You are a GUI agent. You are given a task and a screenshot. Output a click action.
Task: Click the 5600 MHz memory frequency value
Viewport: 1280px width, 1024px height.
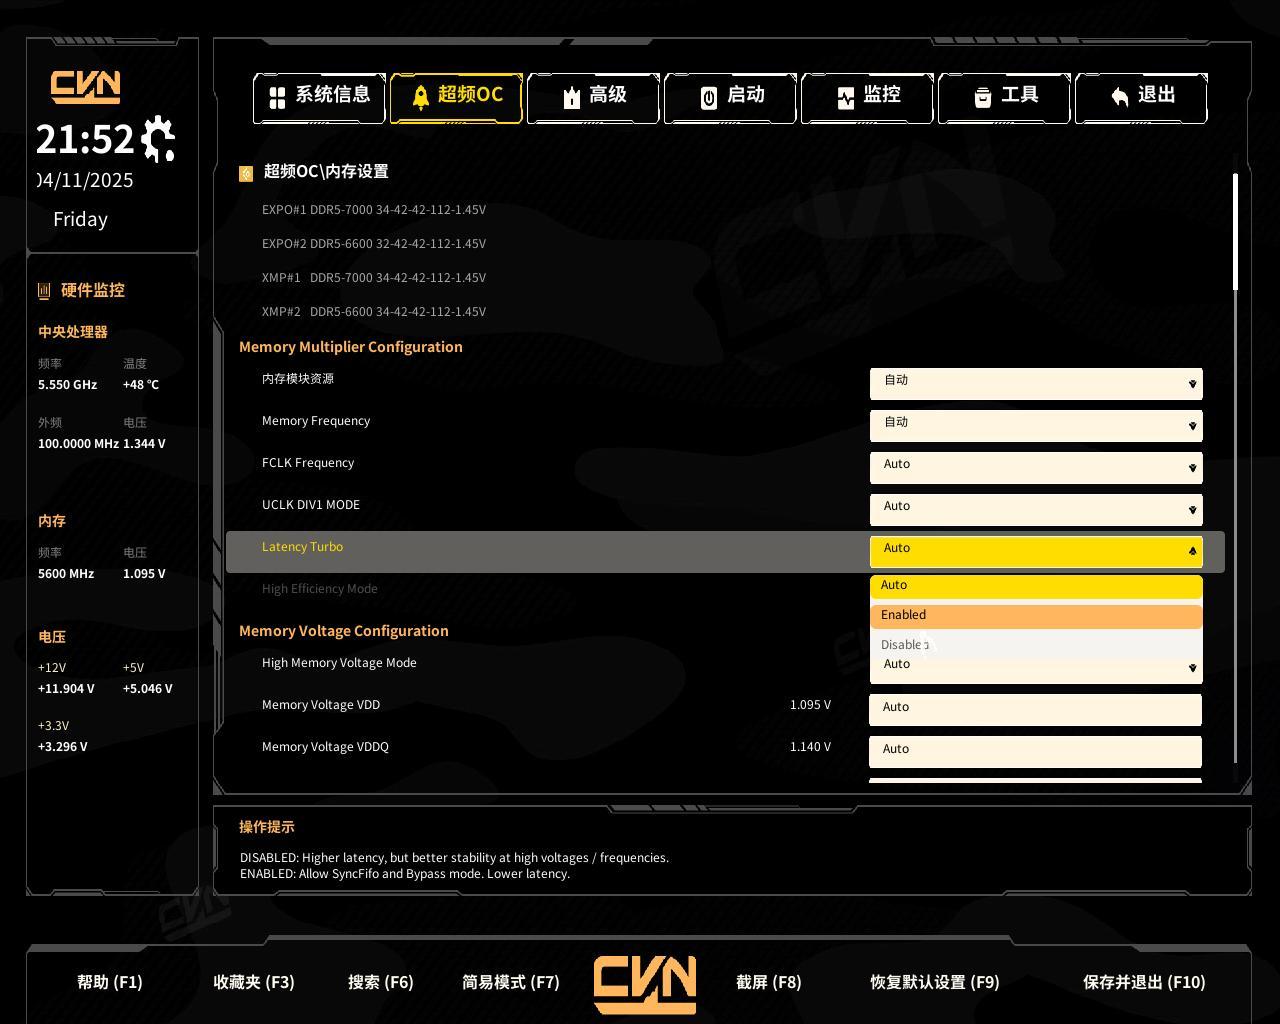pos(66,574)
